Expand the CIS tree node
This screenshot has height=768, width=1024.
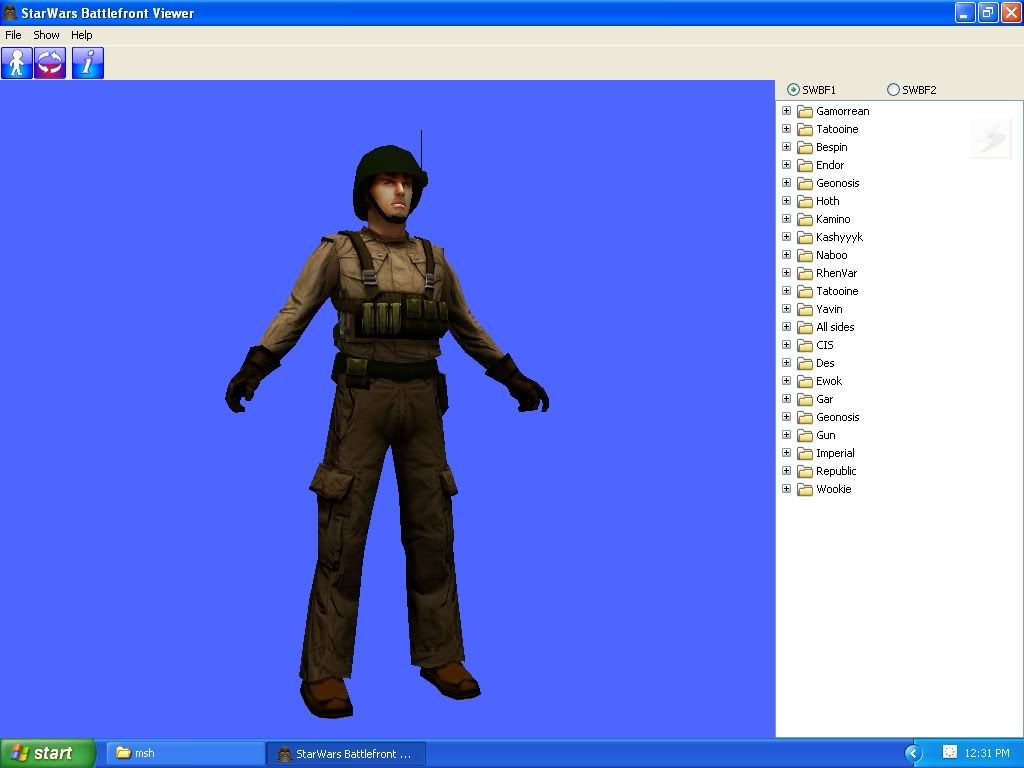[786, 344]
